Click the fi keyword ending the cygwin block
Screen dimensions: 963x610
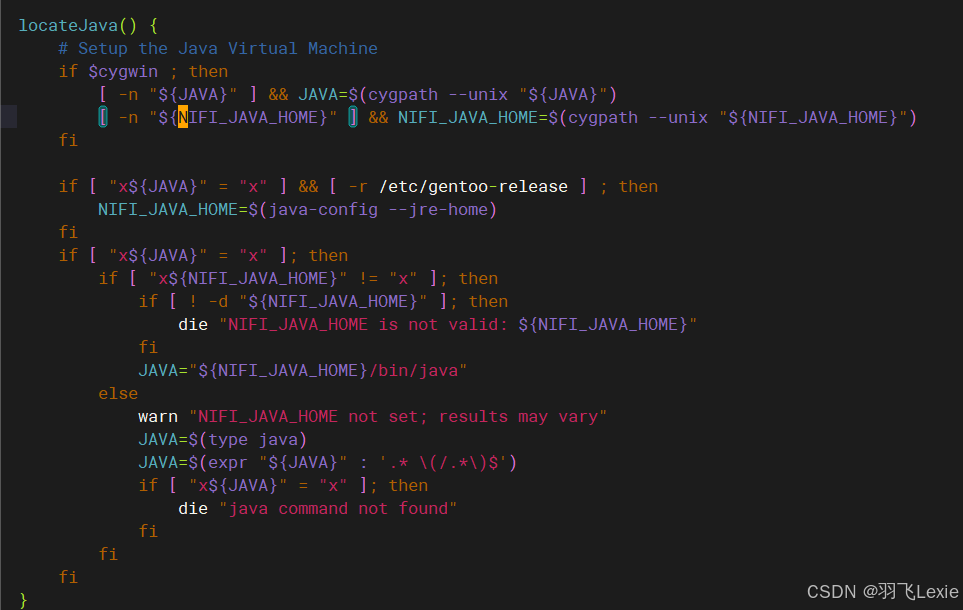pos(67,140)
